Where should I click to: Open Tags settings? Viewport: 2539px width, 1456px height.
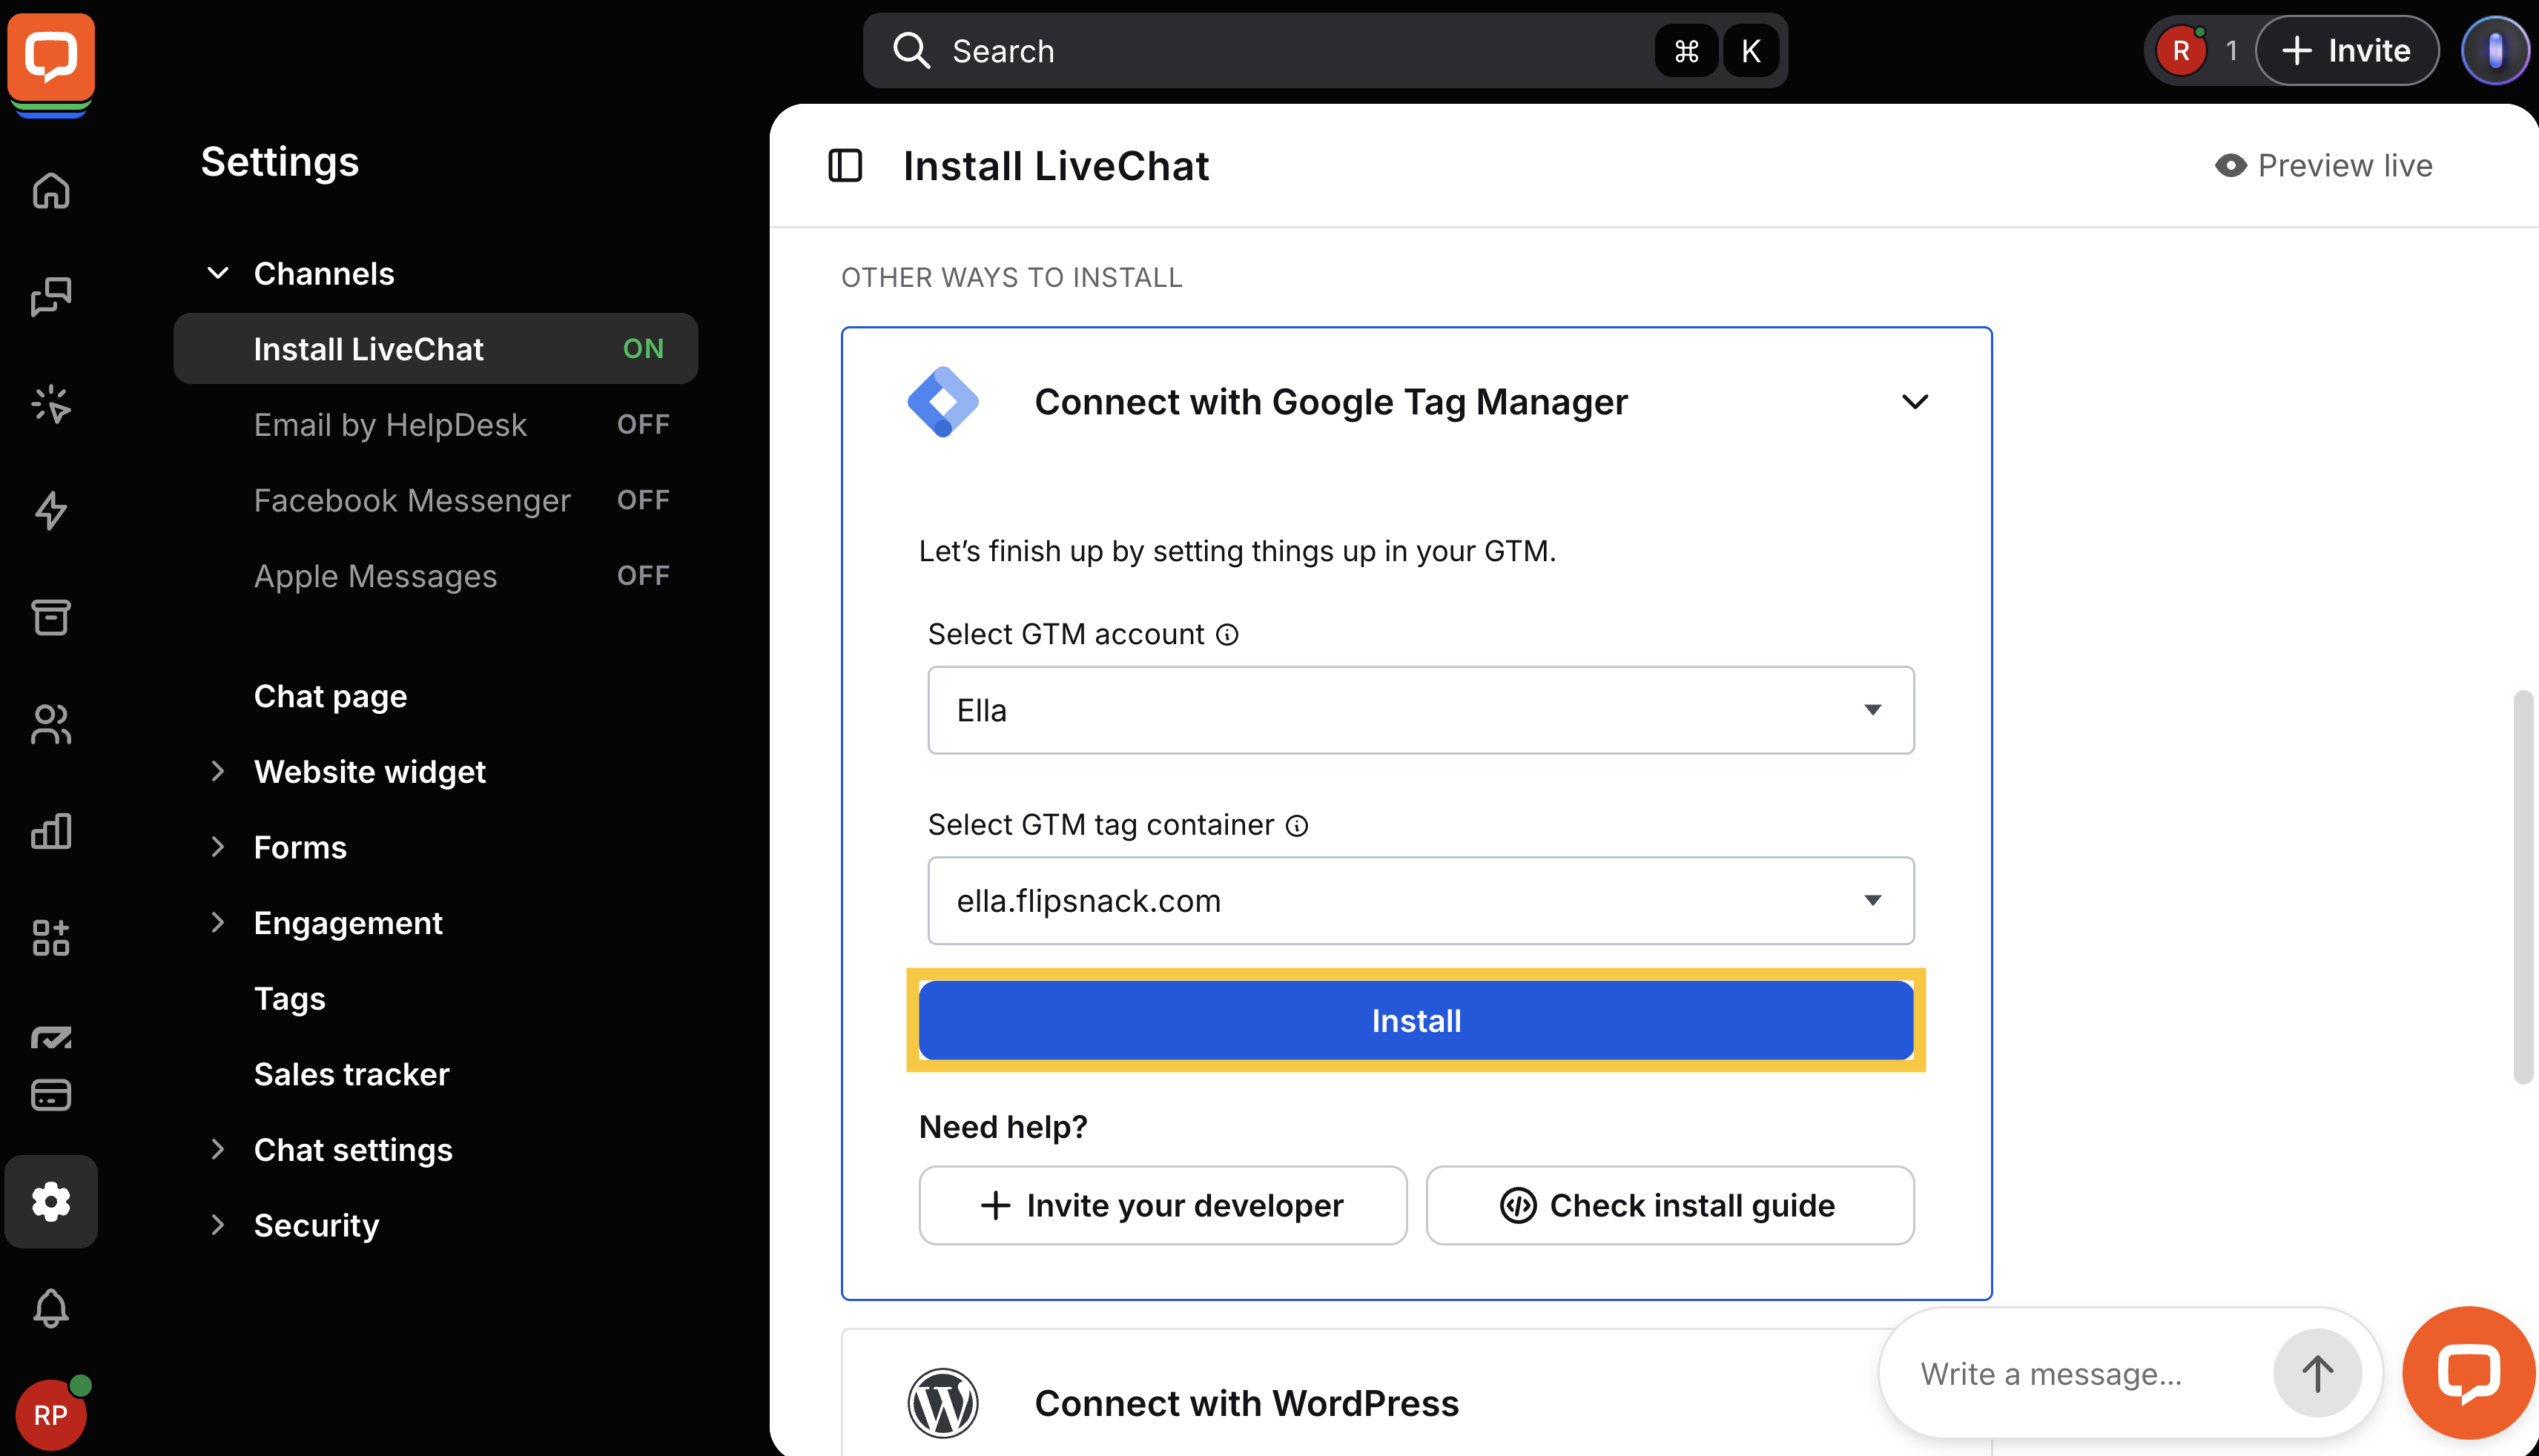(x=289, y=998)
